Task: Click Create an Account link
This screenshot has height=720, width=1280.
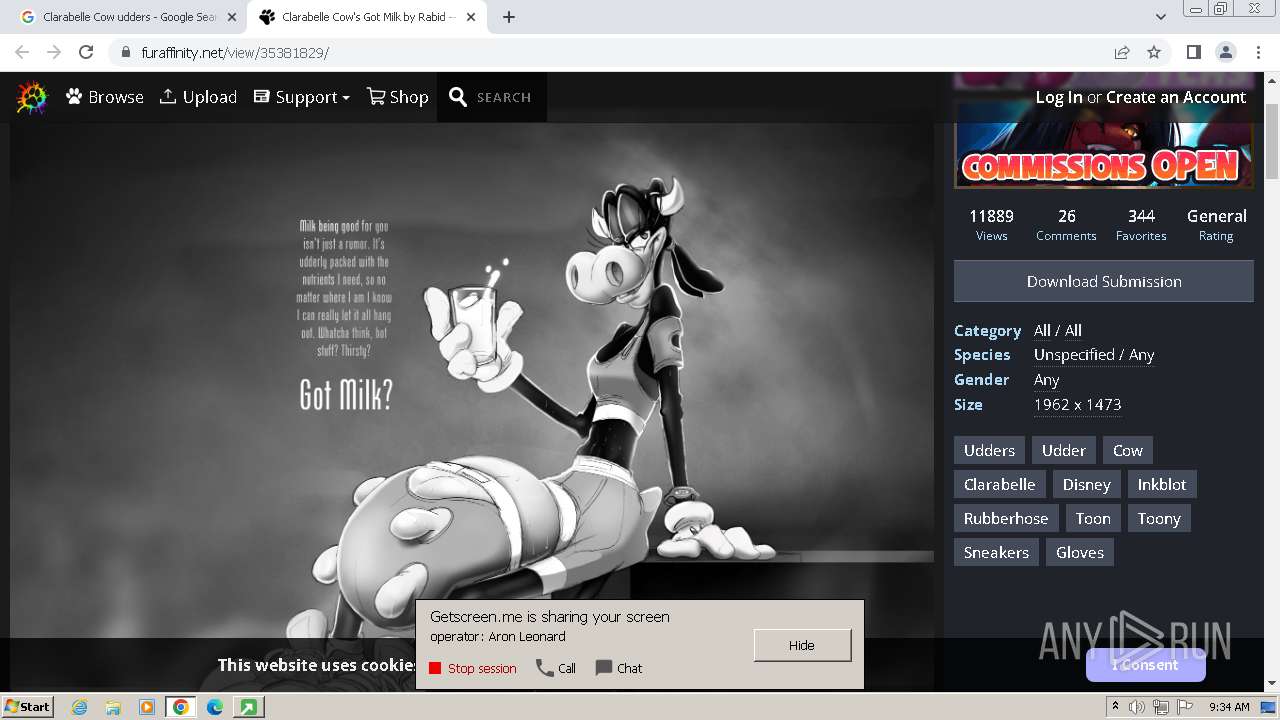Action: click(x=1176, y=97)
